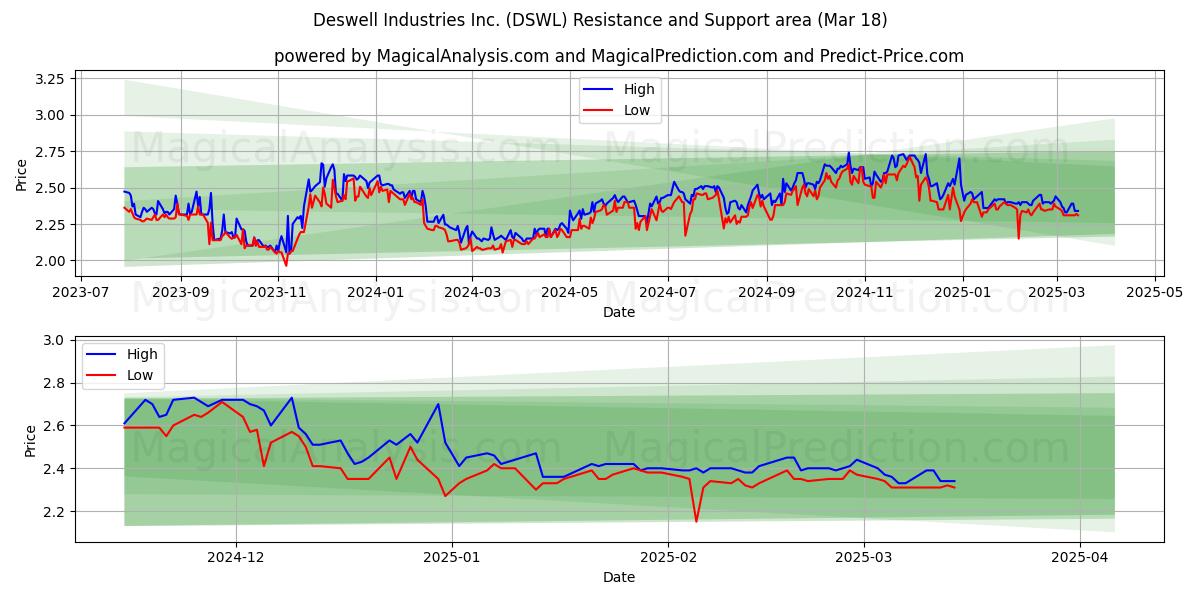Screen dimensions: 1200x600
Task: Click the 2023-07 date tick
Action: pyautogui.click(x=82, y=292)
